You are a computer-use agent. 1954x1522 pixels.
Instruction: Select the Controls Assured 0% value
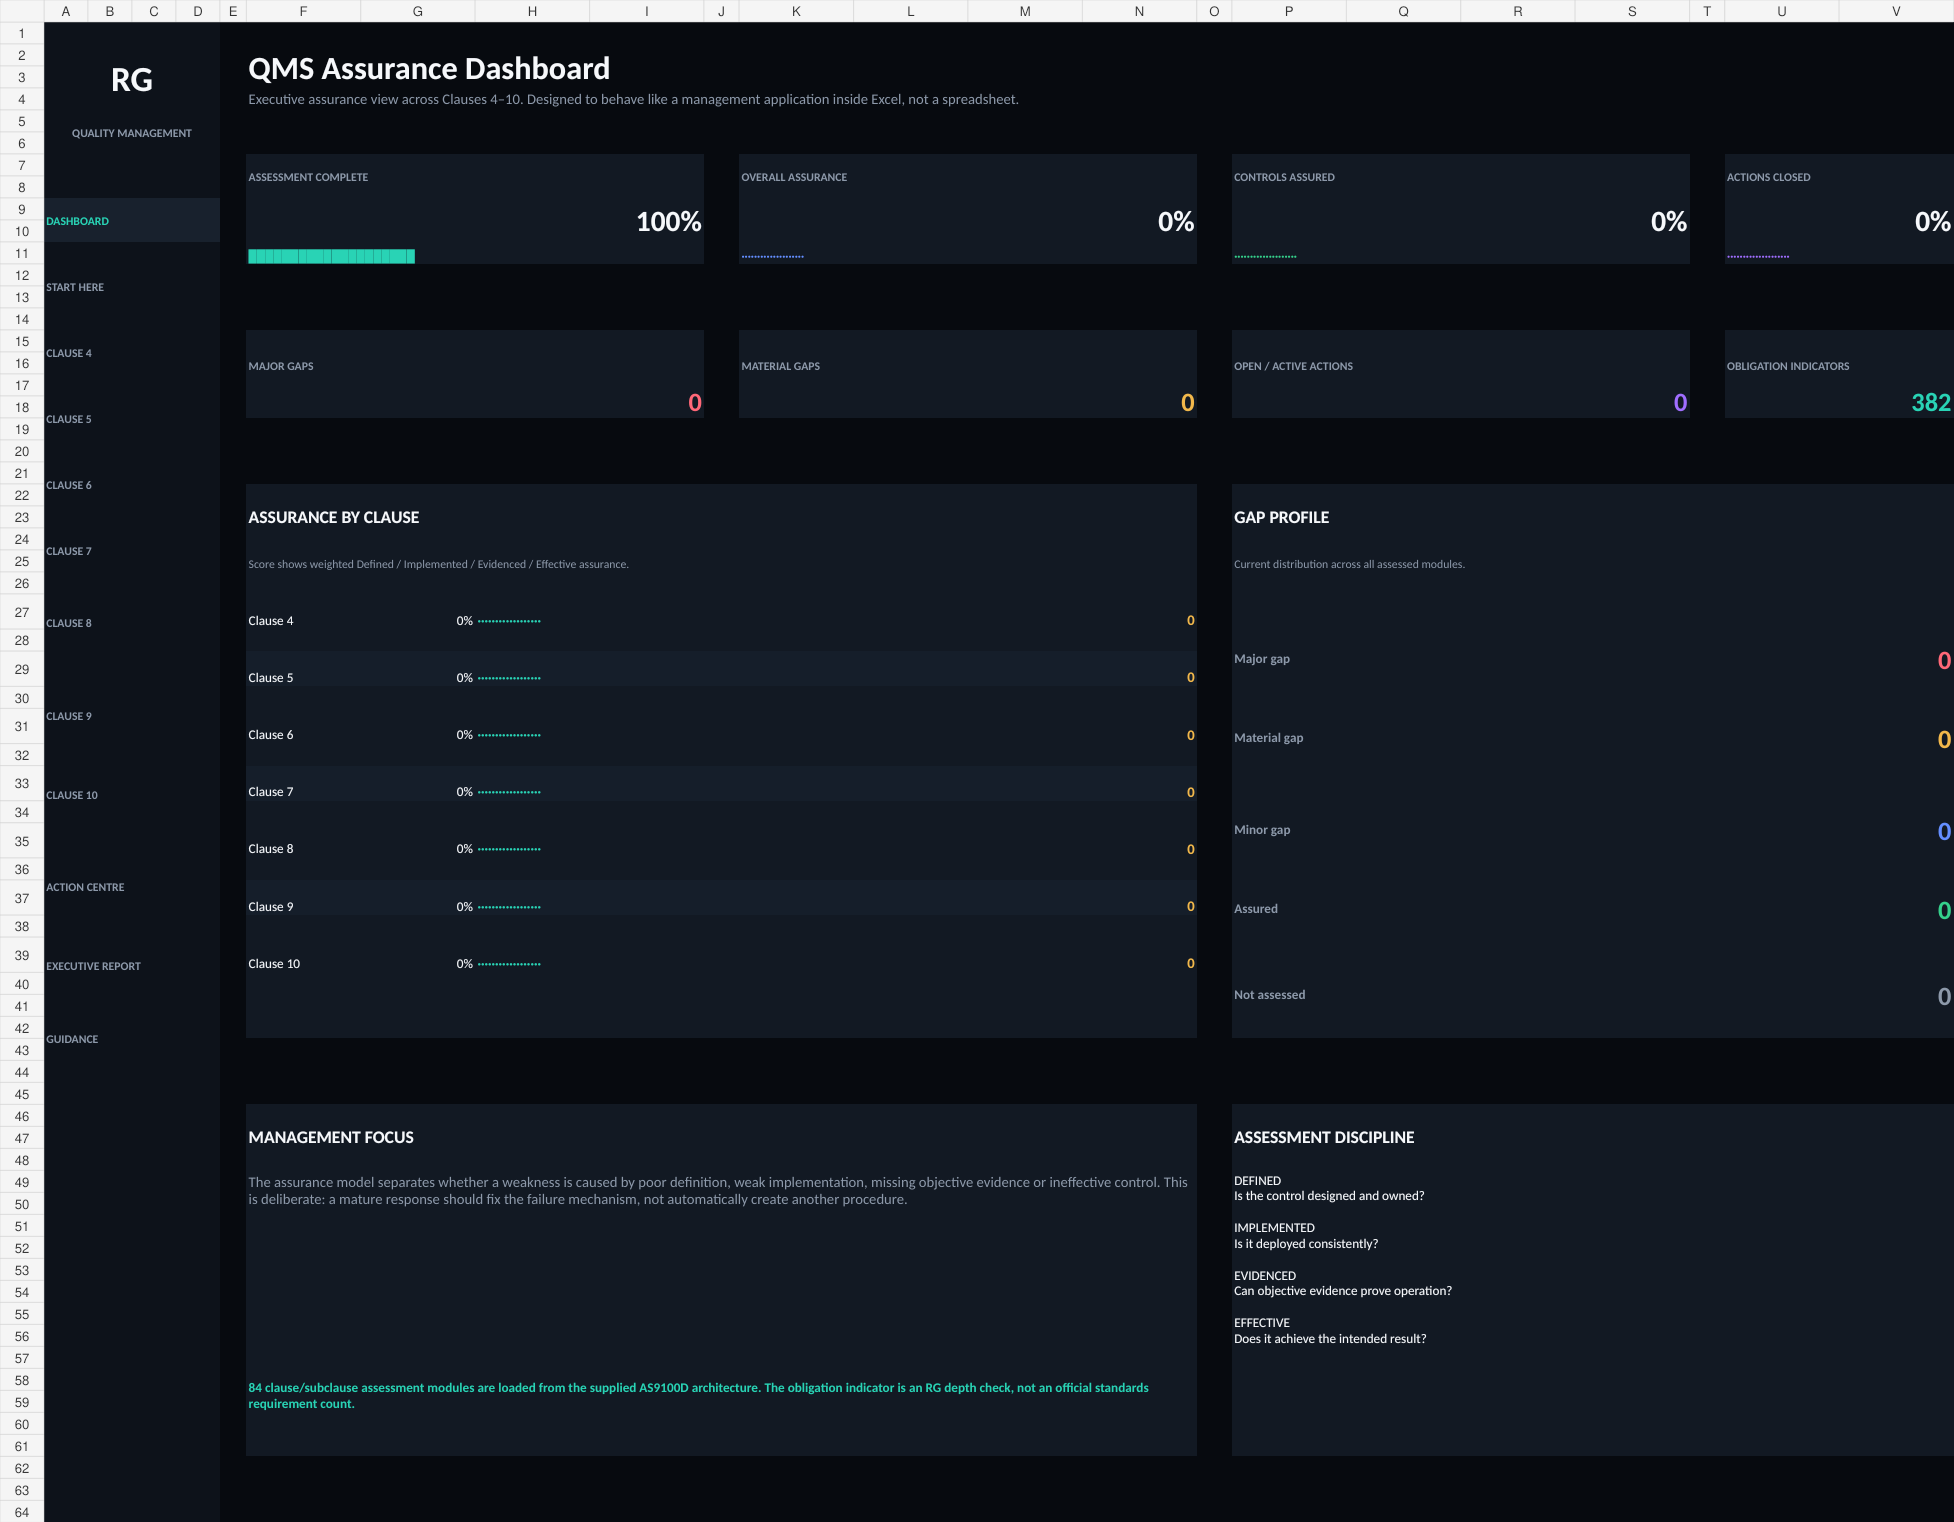(1669, 222)
